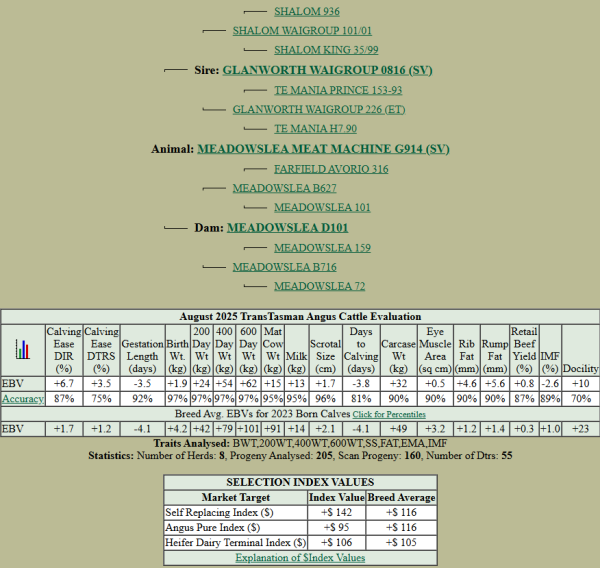Open MEADOWSLEA MEAT MACHINE G914 (SV) link
Viewport: 600px width, 568px height.
click(x=323, y=149)
